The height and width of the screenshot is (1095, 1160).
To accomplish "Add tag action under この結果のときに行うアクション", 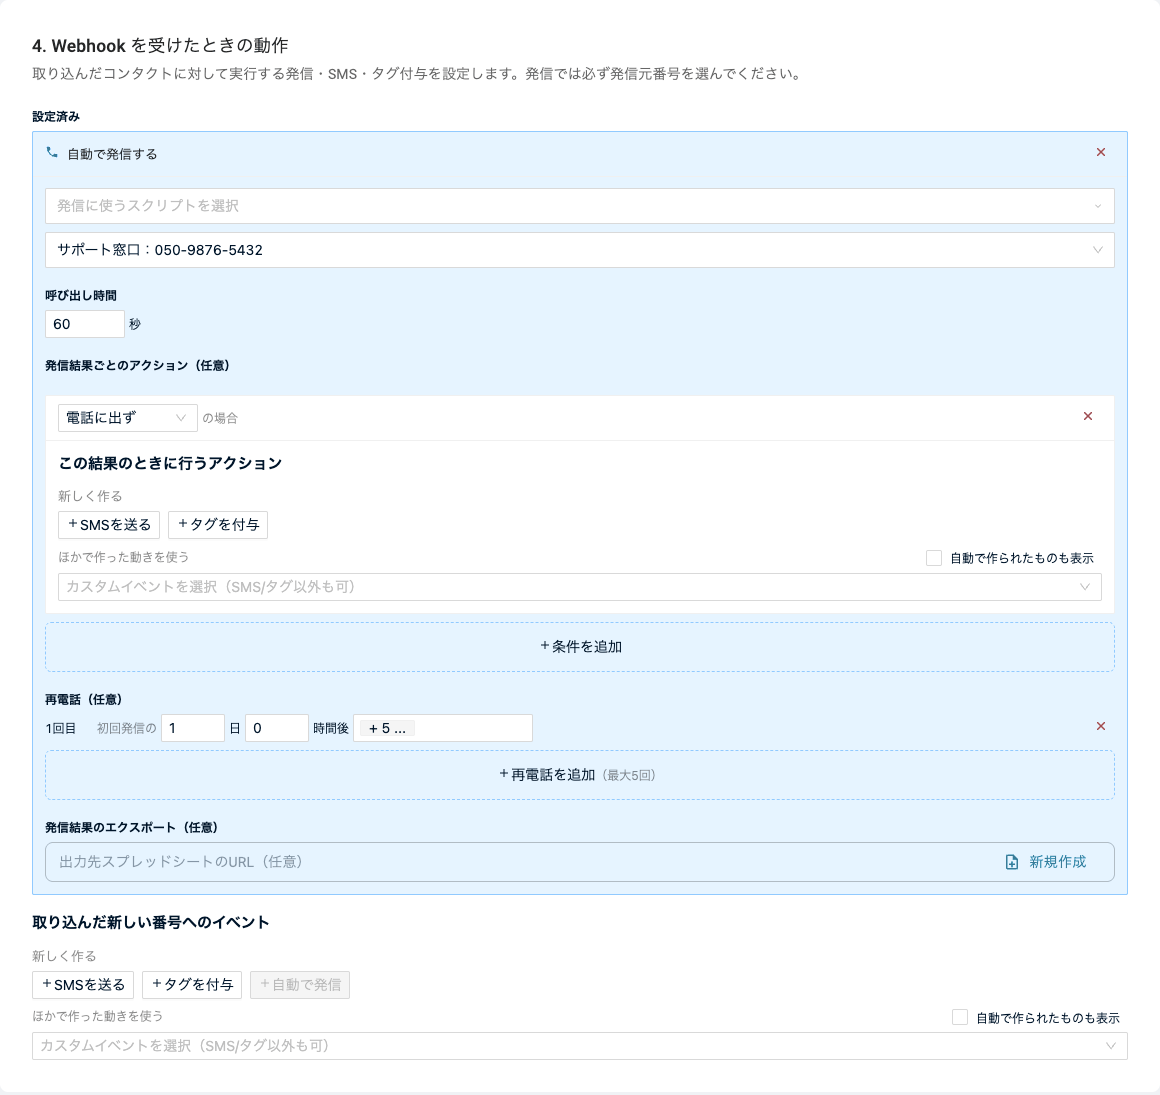I will [218, 525].
